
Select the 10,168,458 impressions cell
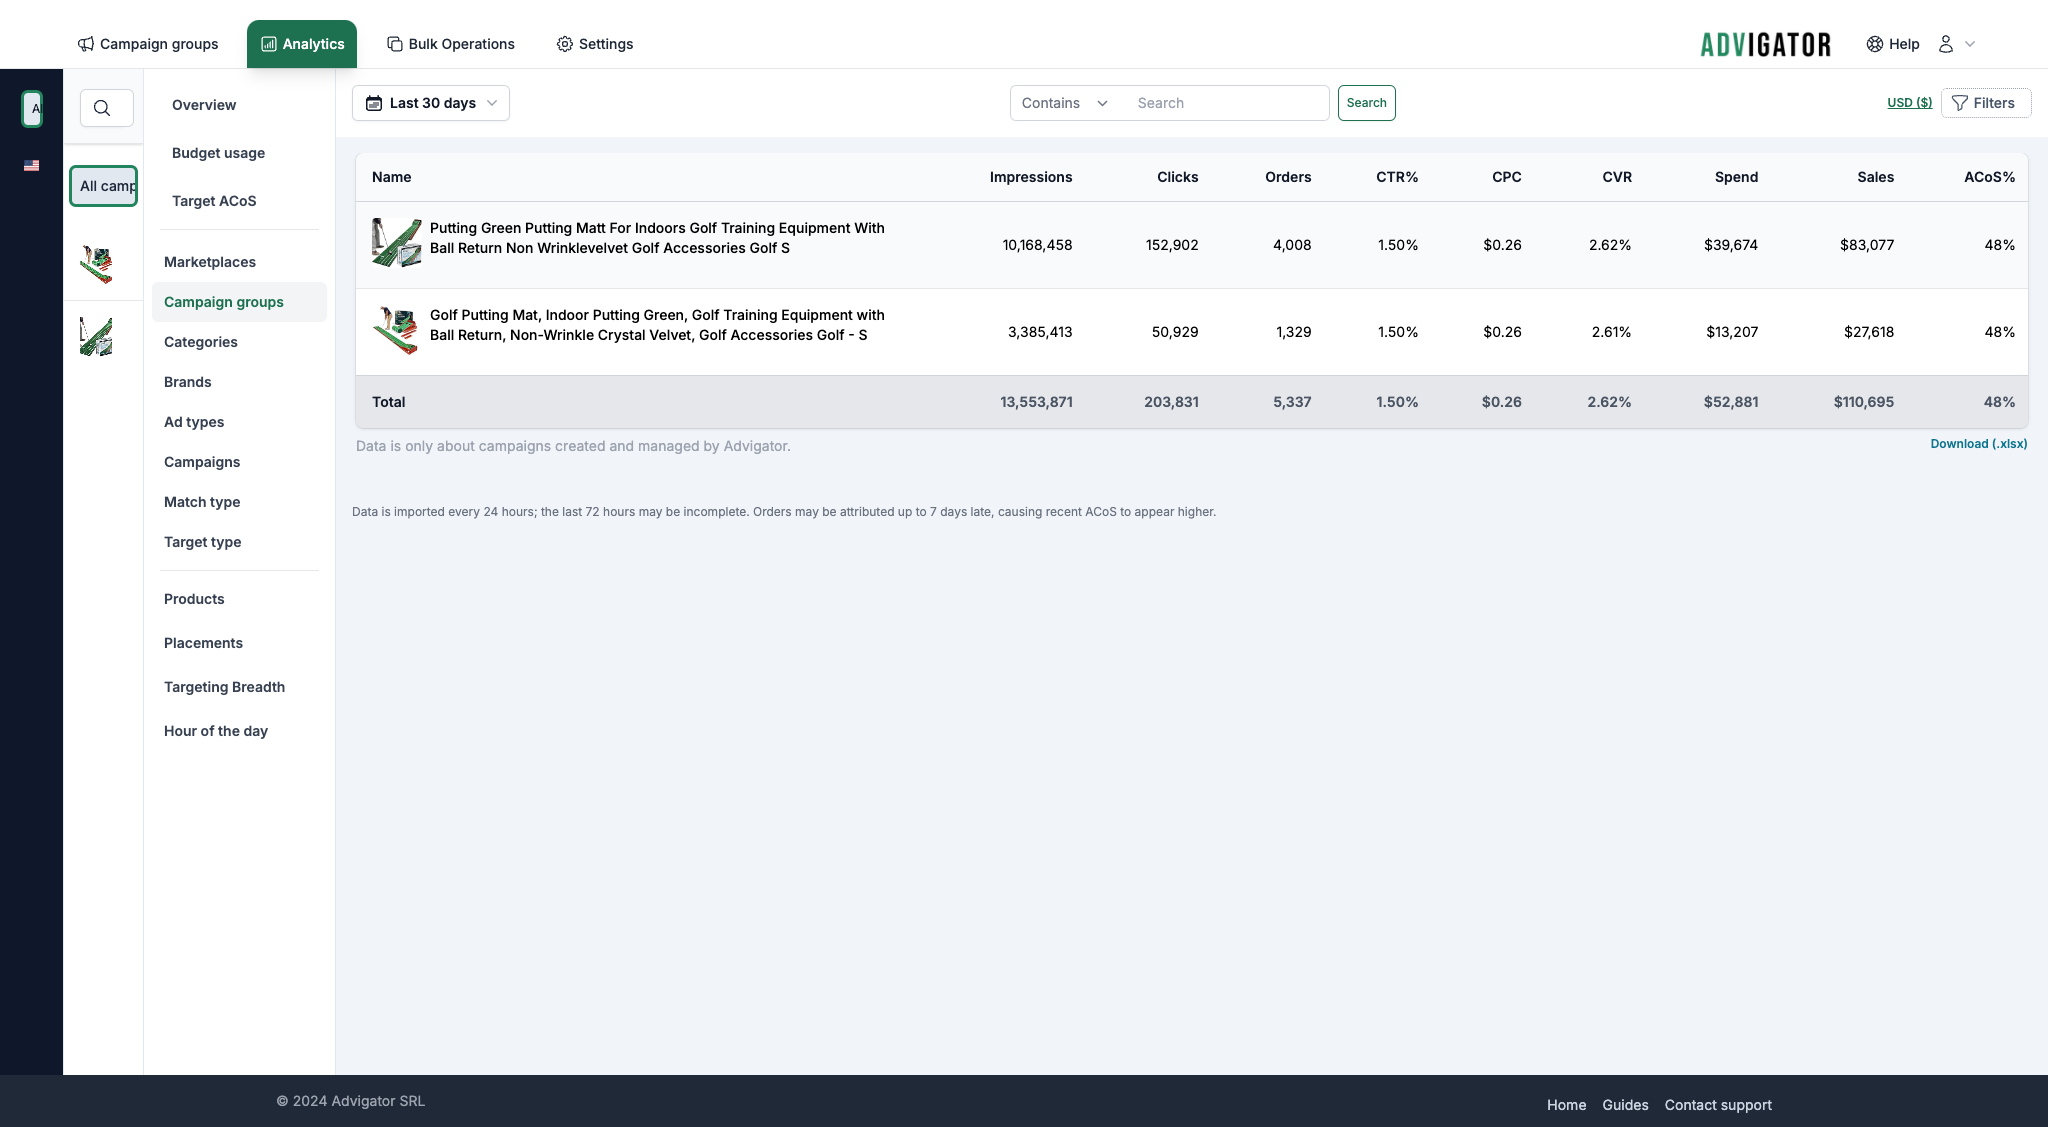1037,245
